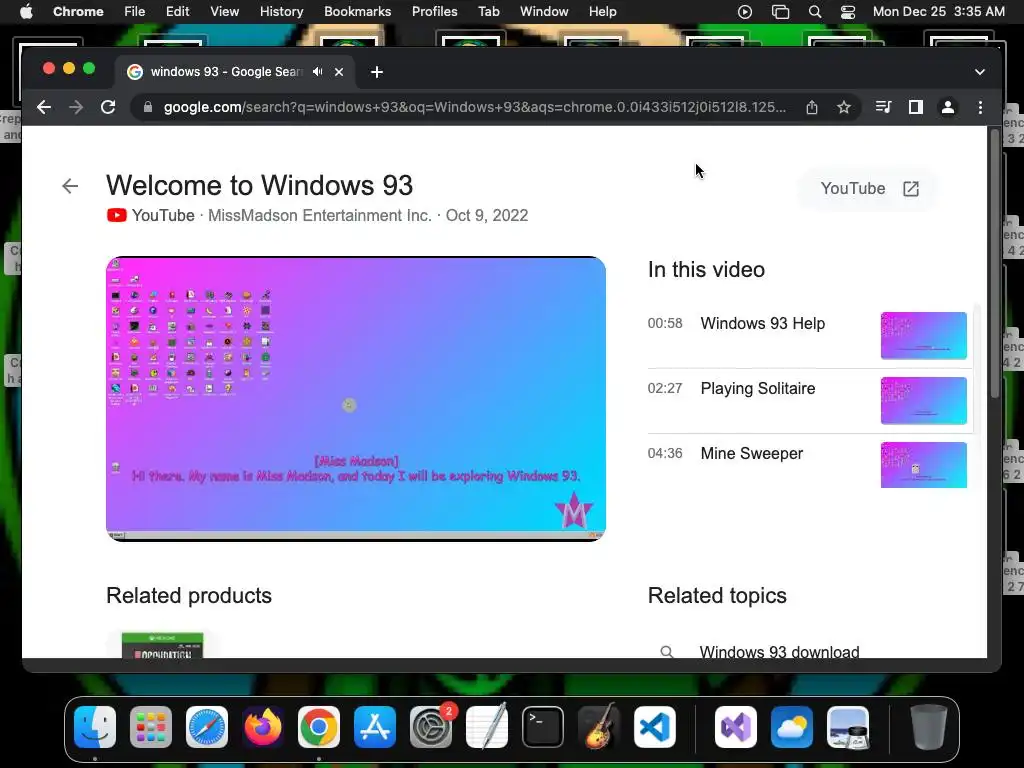
Task: Jump to Windows 93 Help chapter
Action: (x=762, y=323)
